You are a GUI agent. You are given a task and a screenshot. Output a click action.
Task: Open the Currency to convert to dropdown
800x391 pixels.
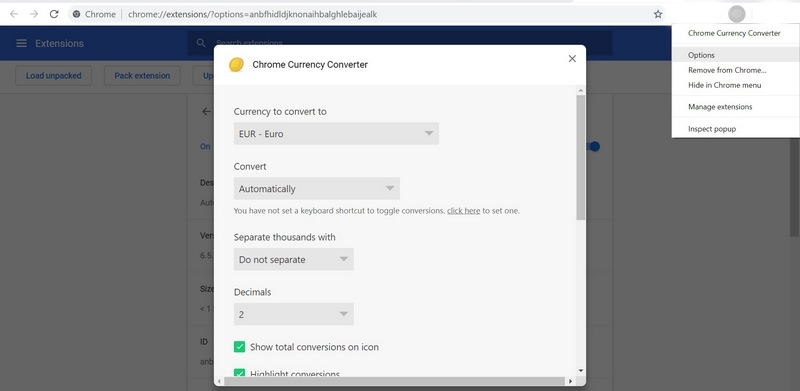coord(336,134)
